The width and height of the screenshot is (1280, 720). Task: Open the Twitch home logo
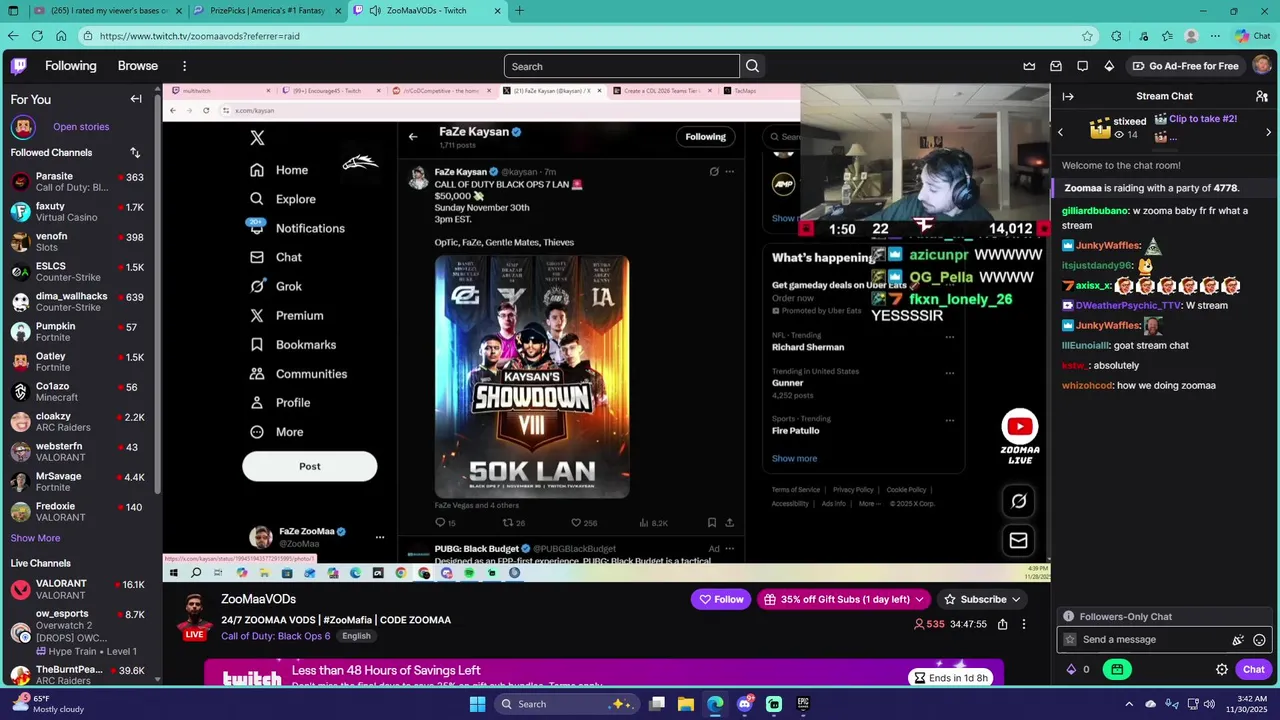(x=19, y=66)
